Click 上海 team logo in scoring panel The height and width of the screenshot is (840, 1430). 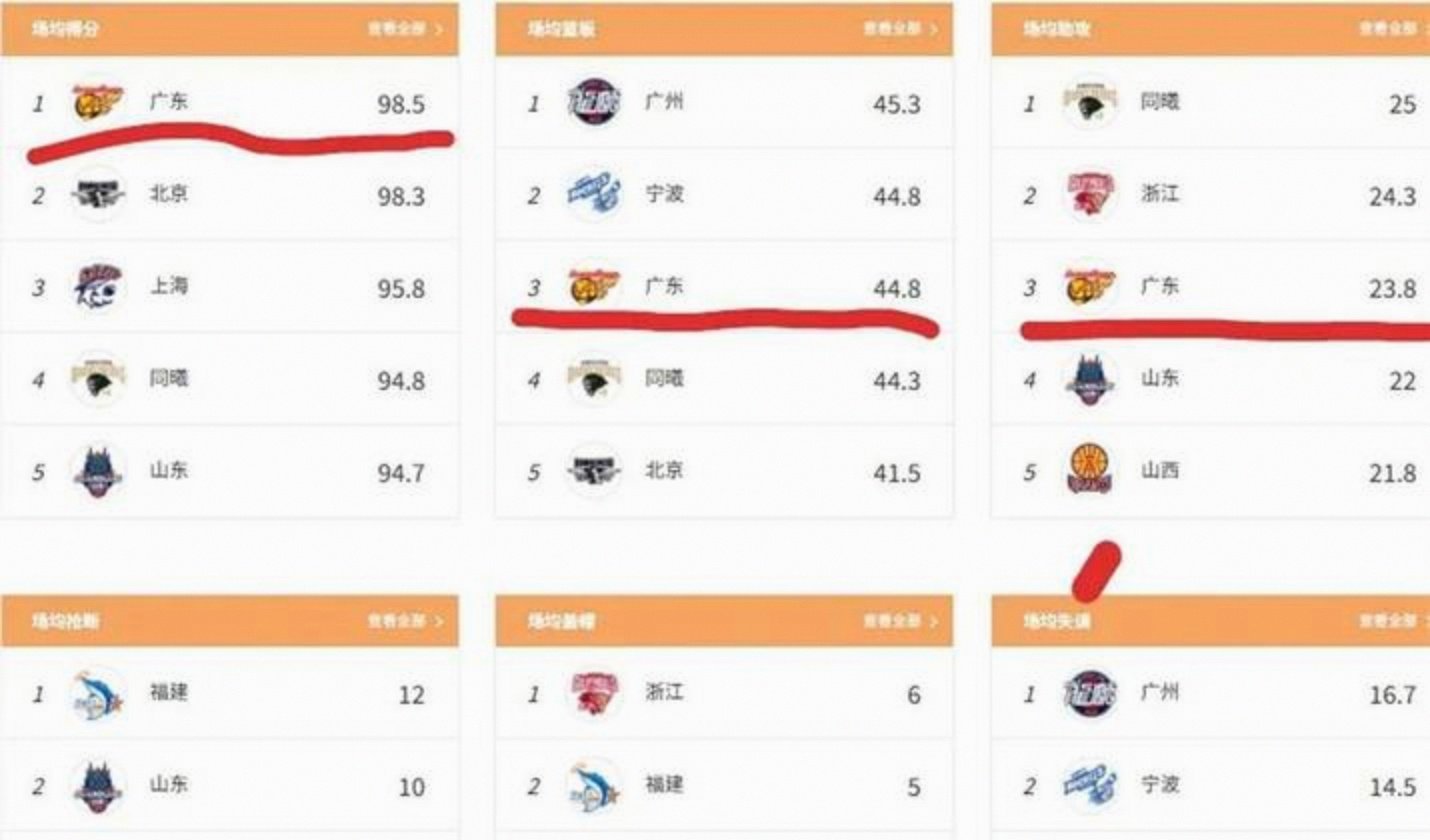pyautogui.click(x=98, y=287)
